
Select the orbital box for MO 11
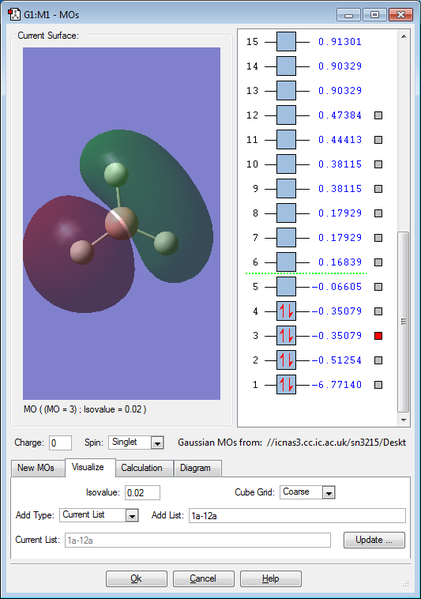(x=286, y=140)
